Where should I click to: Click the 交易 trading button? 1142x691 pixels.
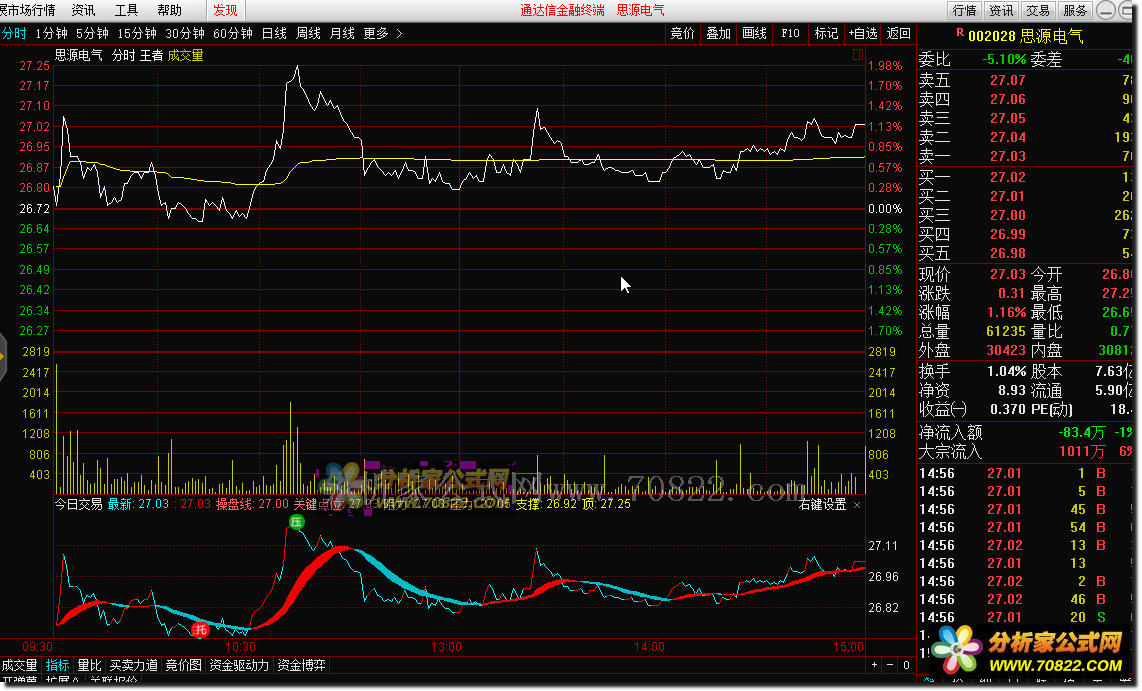coord(1038,10)
